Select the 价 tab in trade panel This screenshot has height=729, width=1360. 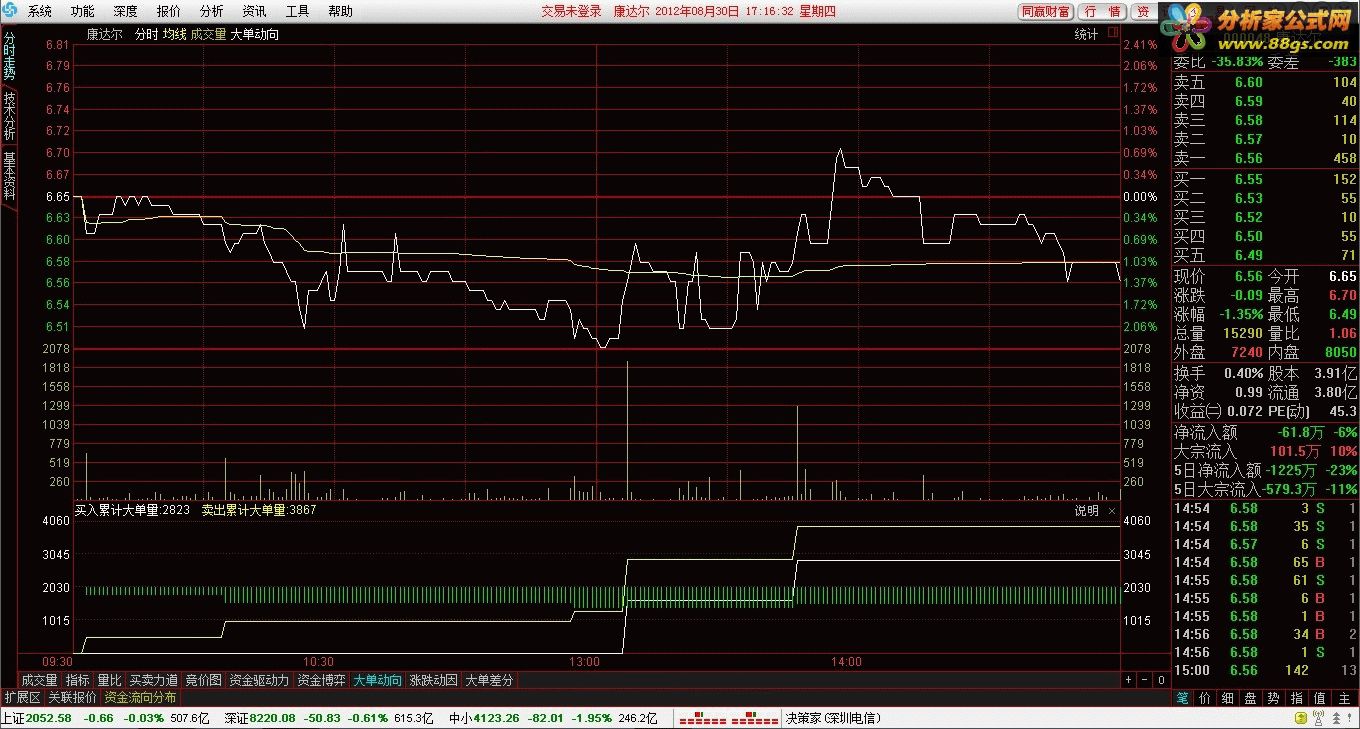point(1205,697)
